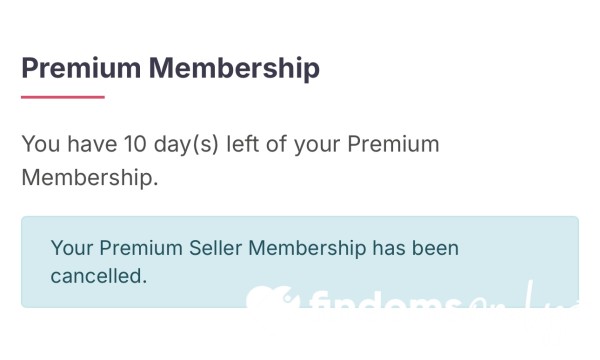This screenshot has width=600, height=360.
Task: Click the "10 day(s)" remaining text
Action: (171, 145)
